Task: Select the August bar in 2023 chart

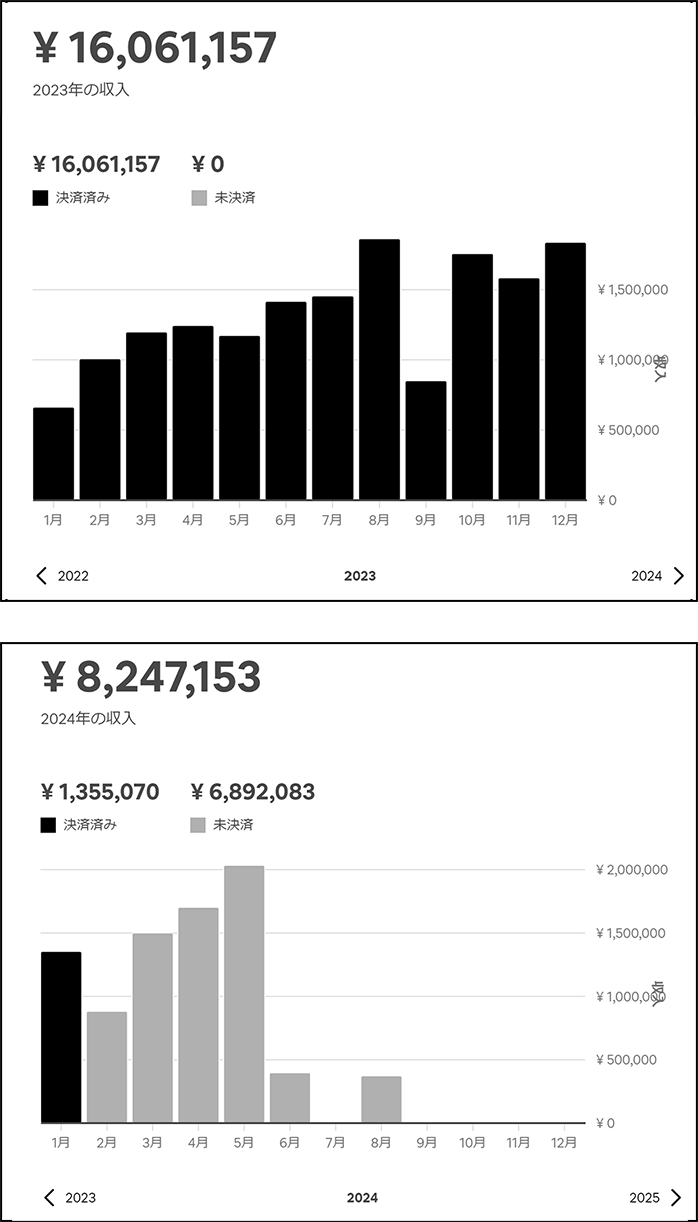Action: point(379,370)
